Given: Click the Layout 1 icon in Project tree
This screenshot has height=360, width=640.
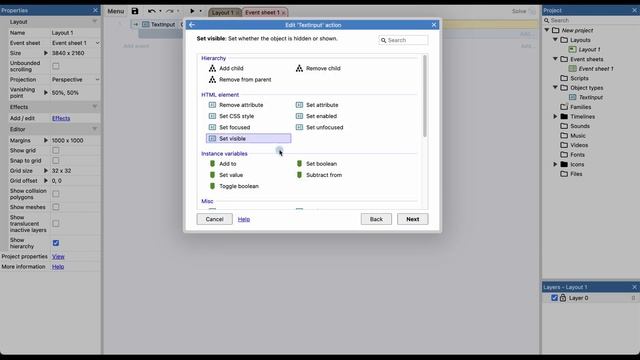Looking at the screenshot, I should coord(573,49).
